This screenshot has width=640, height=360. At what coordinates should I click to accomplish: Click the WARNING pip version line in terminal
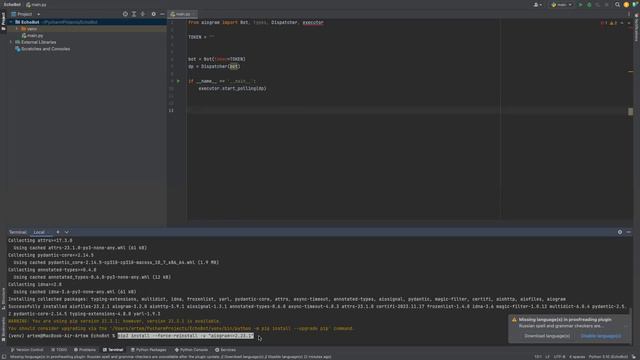pyautogui.click(x=114, y=321)
